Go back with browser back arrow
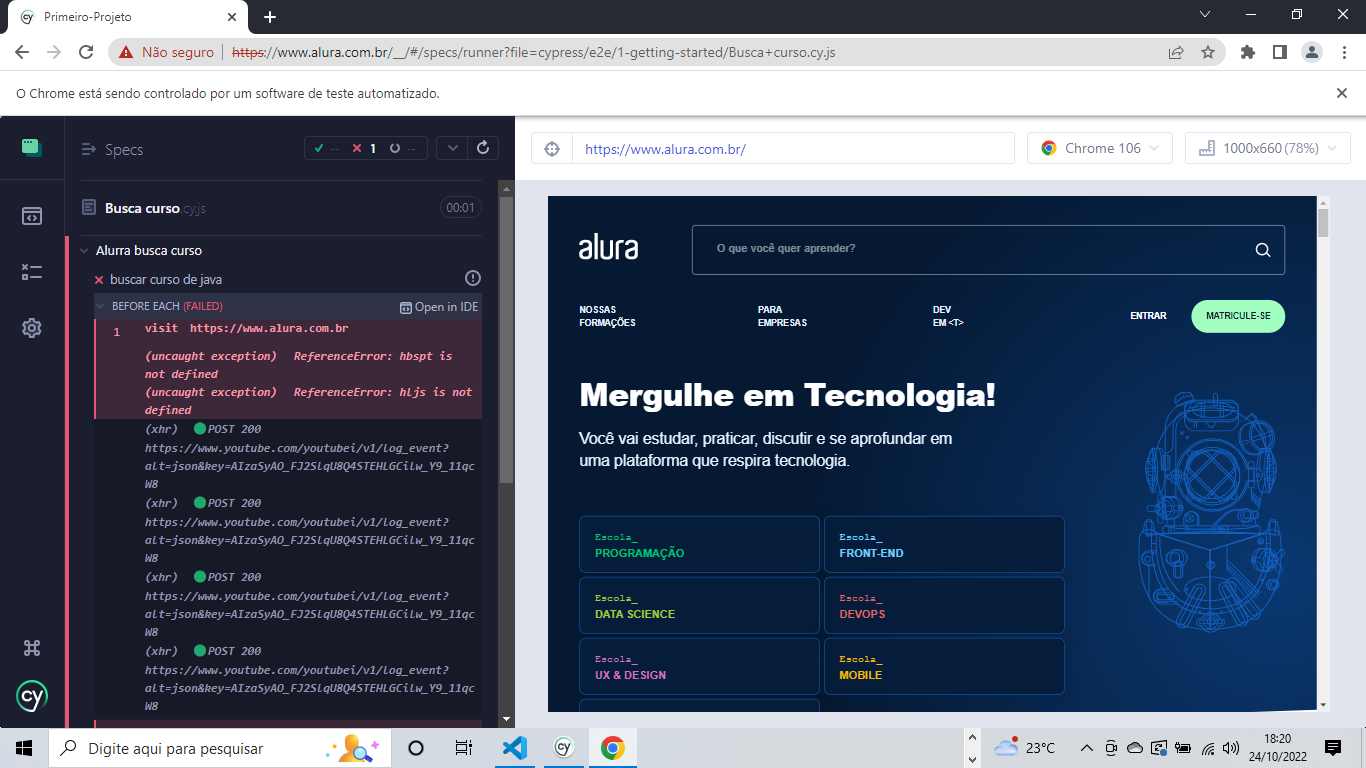This screenshot has width=1366, height=768. (x=22, y=52)
